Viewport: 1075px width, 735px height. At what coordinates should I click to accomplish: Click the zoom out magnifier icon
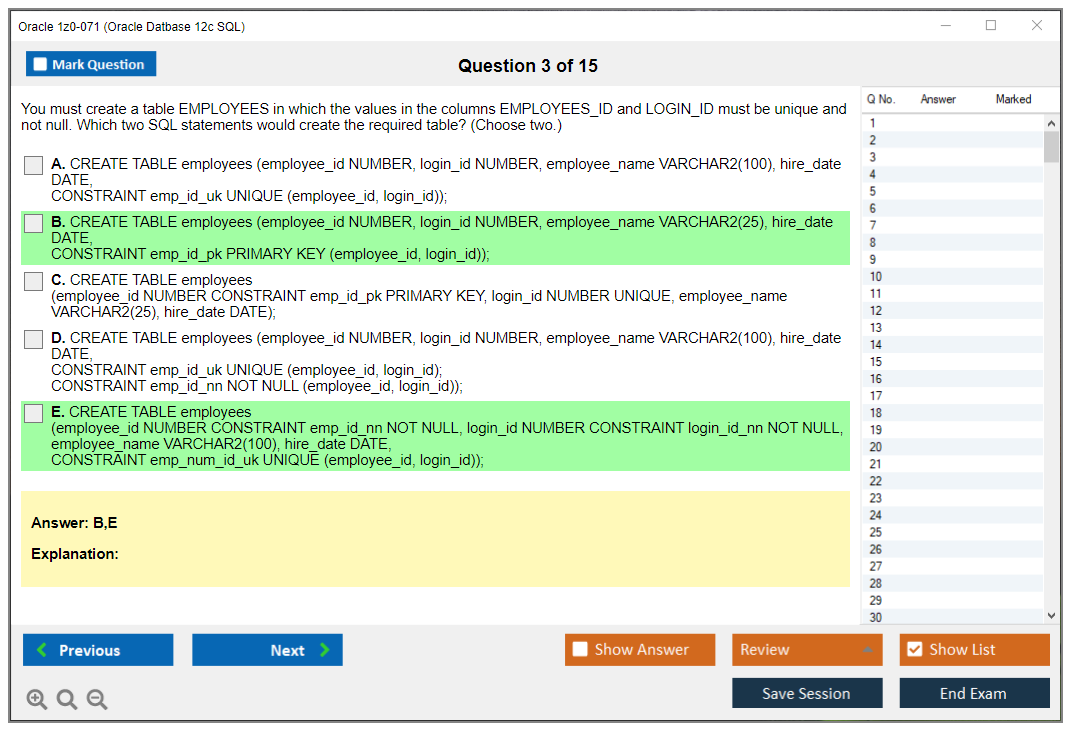tap(97, 700)
